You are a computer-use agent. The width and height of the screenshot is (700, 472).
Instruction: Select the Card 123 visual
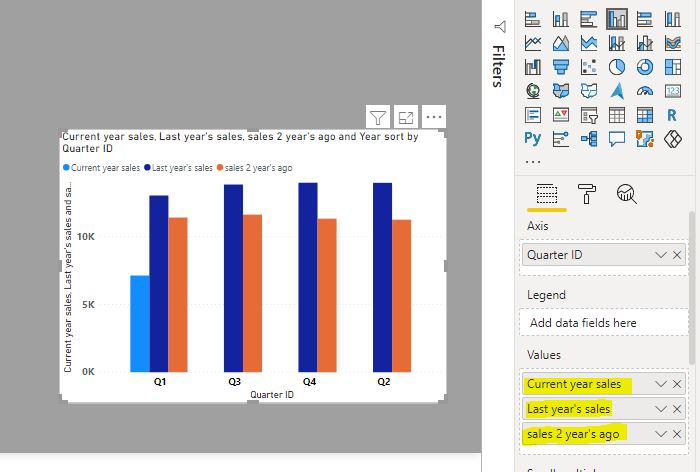click(x=673, y=91)
